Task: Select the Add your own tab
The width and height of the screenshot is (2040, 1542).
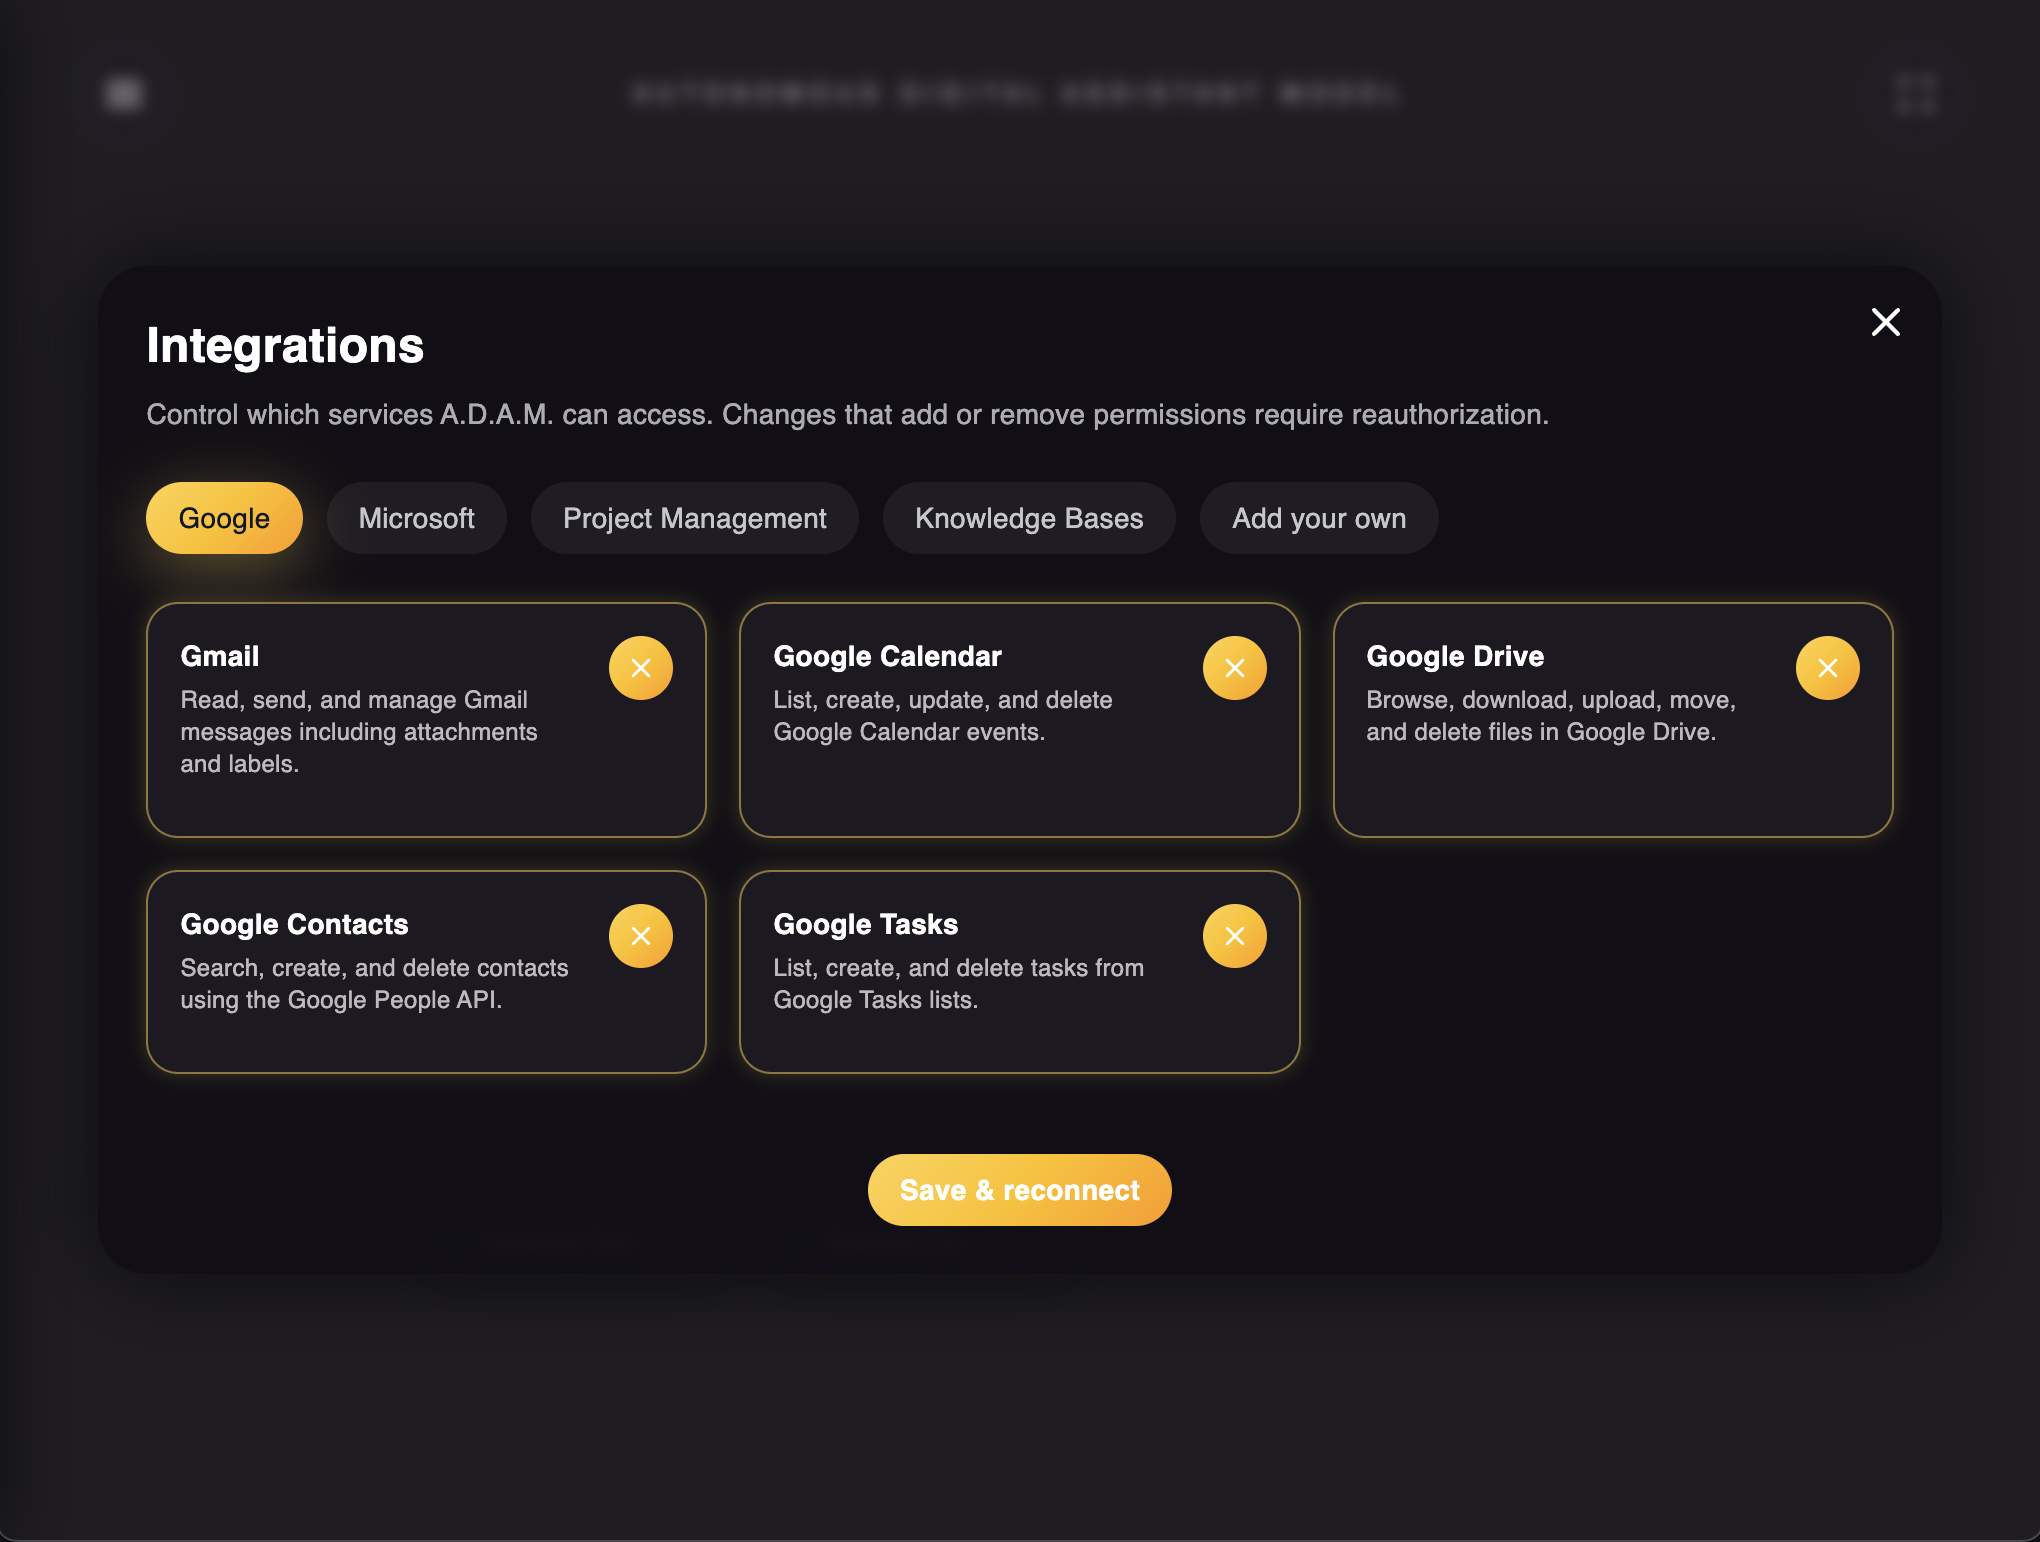Action: (x=1318, y=518)
